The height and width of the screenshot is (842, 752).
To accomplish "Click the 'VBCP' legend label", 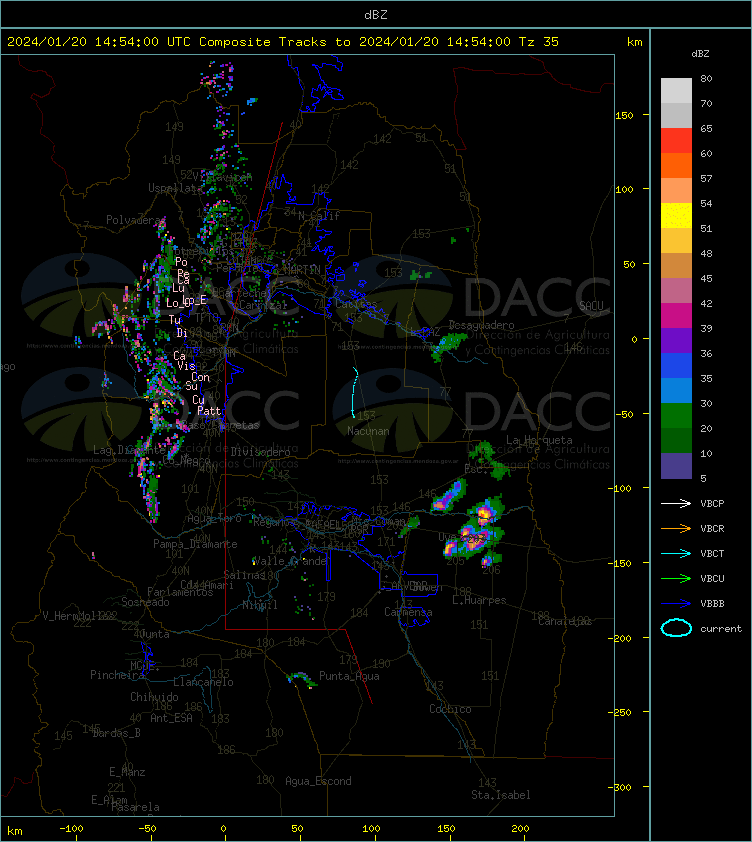I will click(x=712, y=504).
